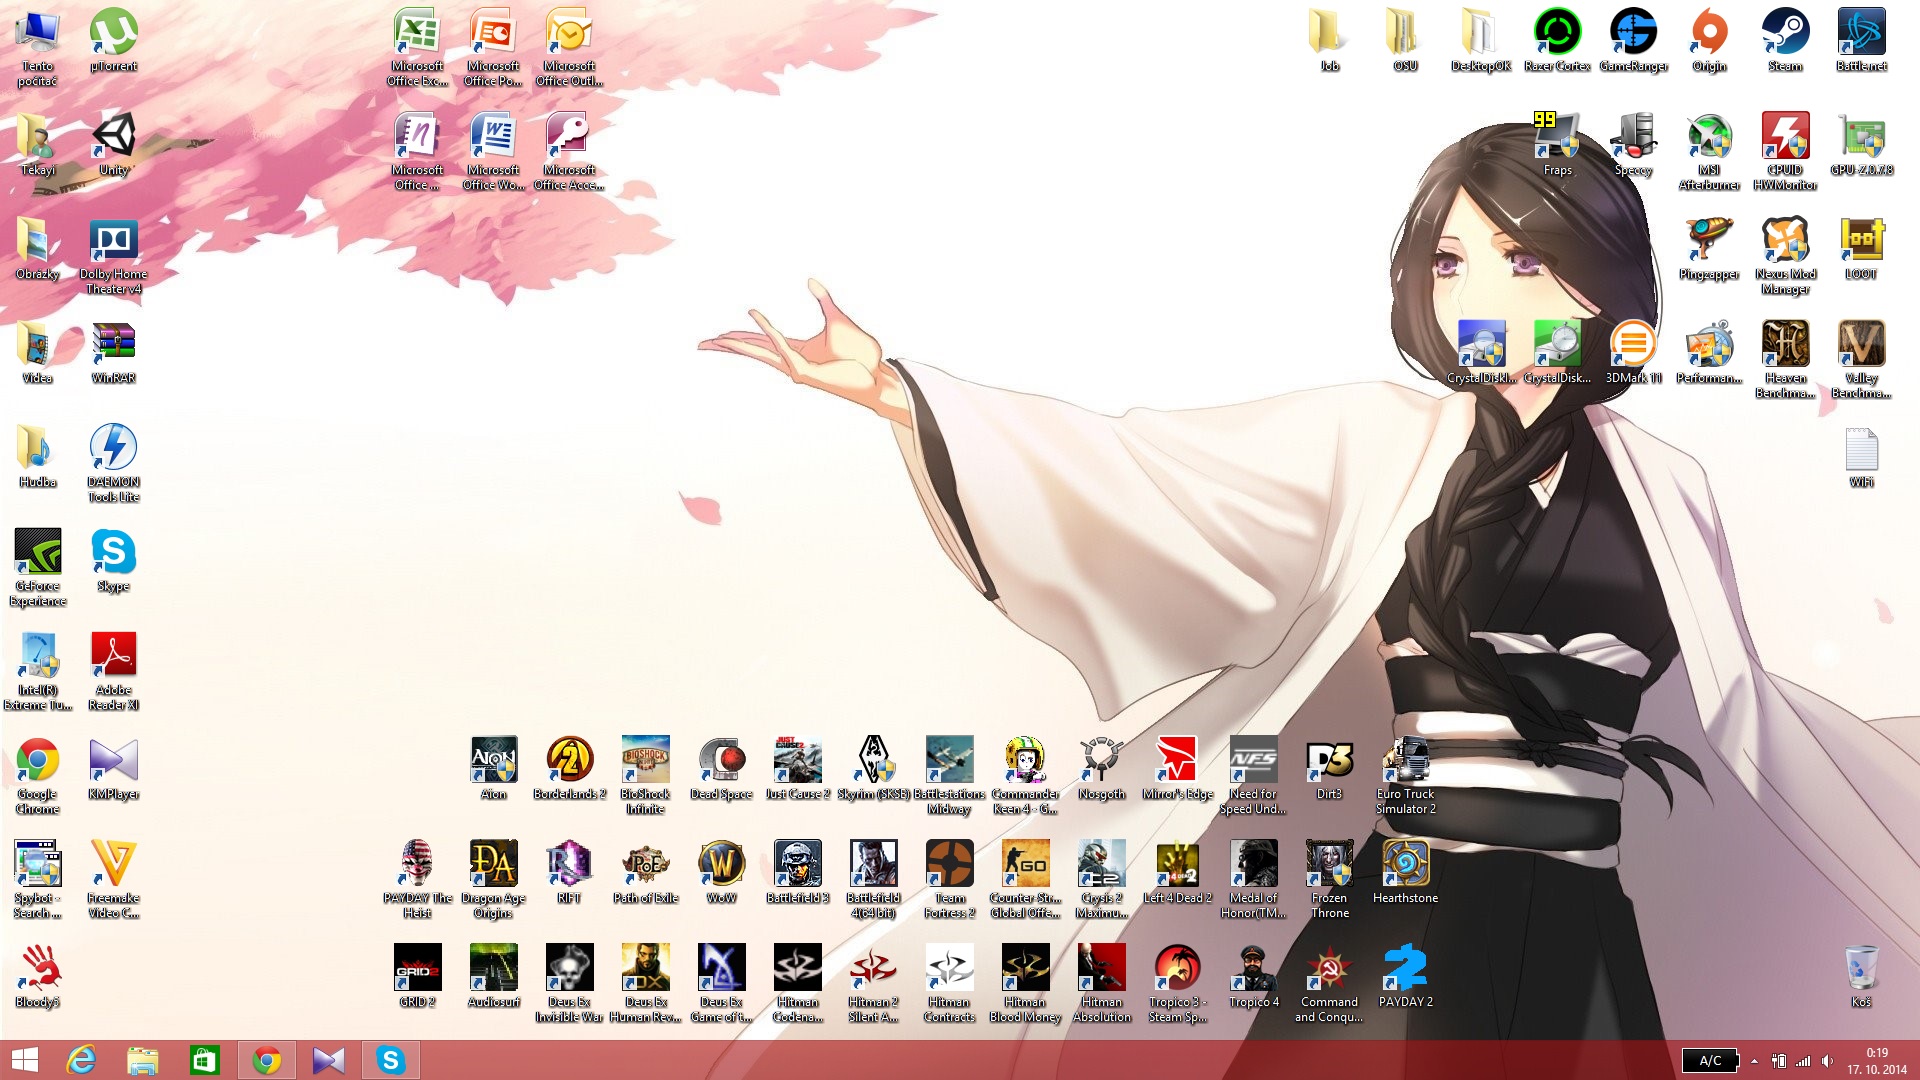Open Skype from the taskbar
Image resolution: width=1920 pixels, height=1080 pixels.
coord(390,1060)
